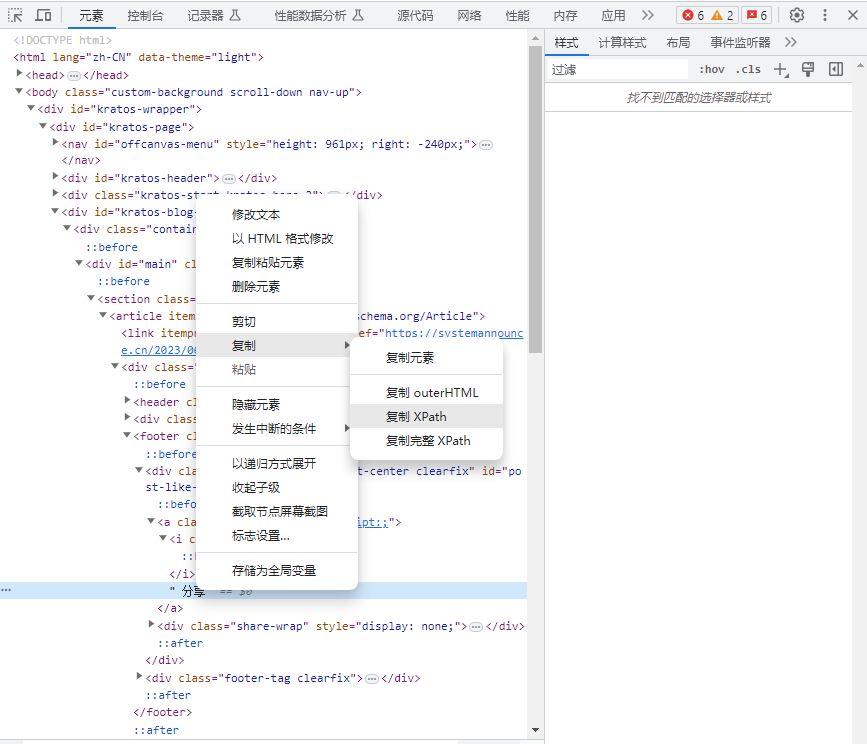The image size is (867, 744).
Task: Click the elements panel vertical scrollbar
Action: (535, 199)
